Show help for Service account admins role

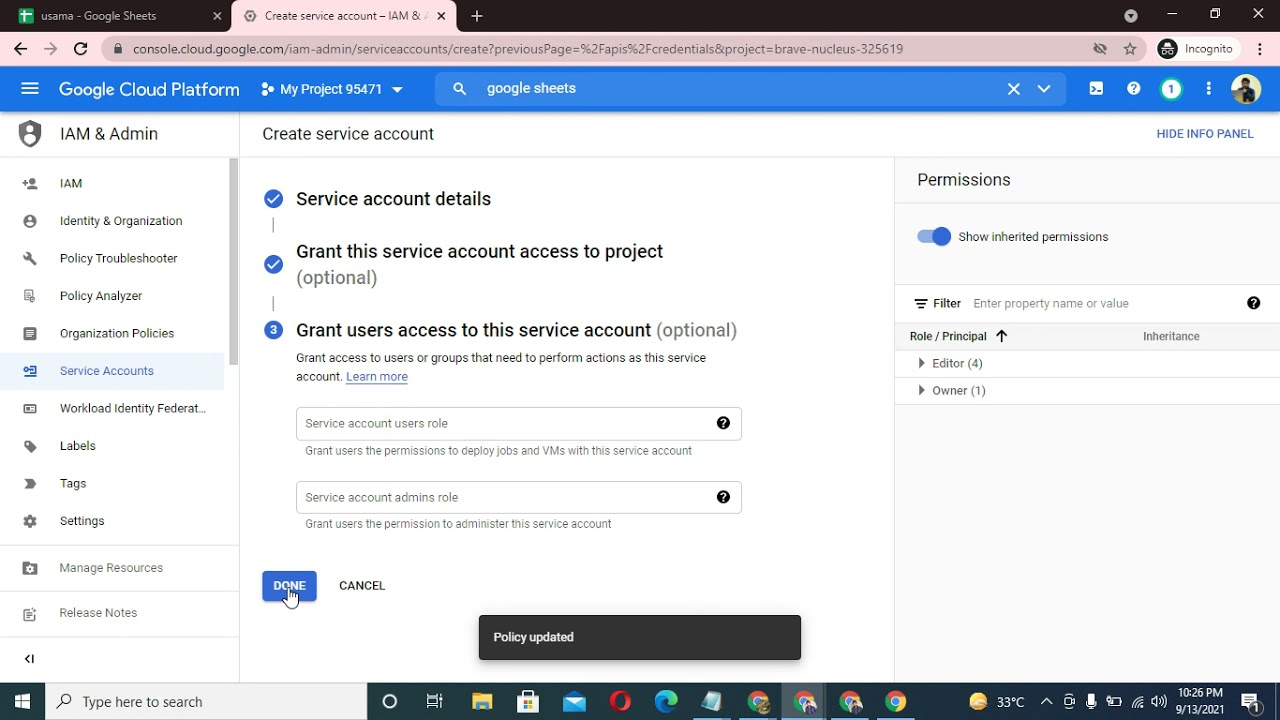tap(723, 497)
